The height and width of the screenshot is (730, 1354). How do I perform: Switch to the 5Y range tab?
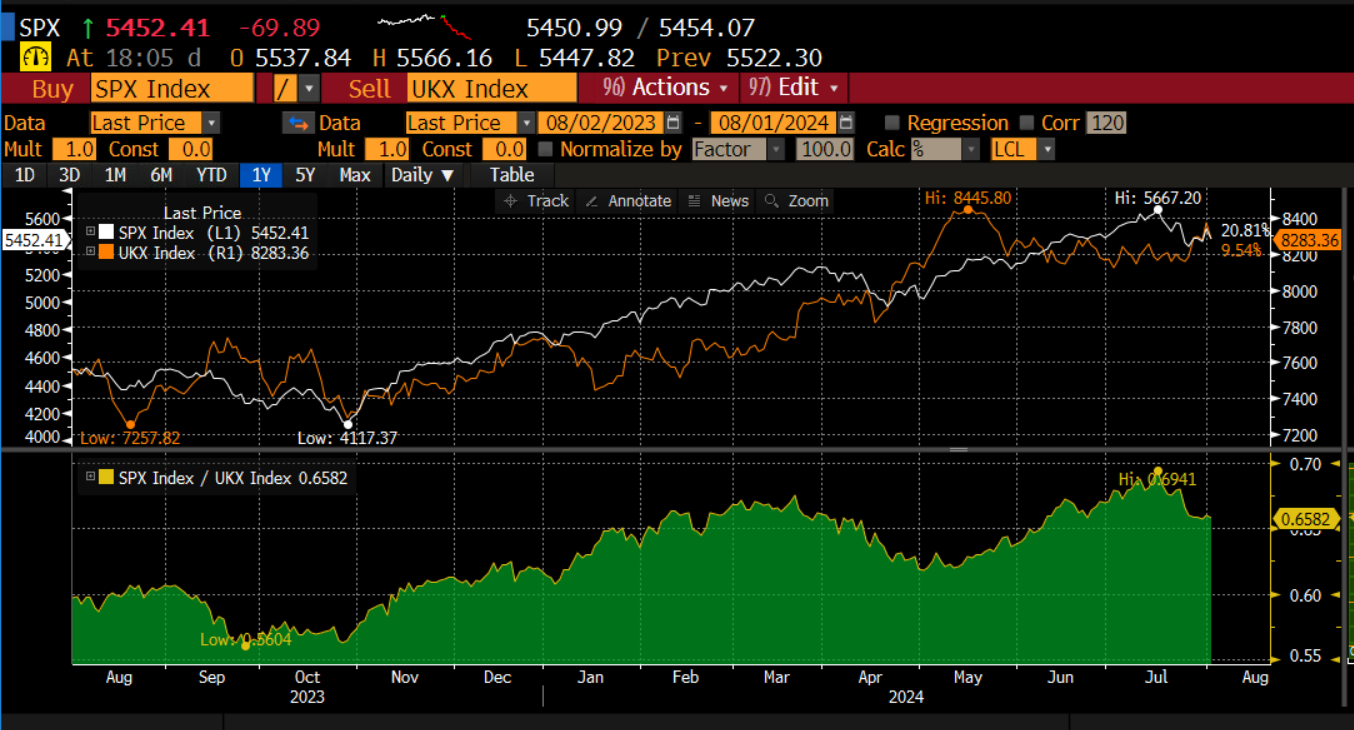[x=305, y=175]
